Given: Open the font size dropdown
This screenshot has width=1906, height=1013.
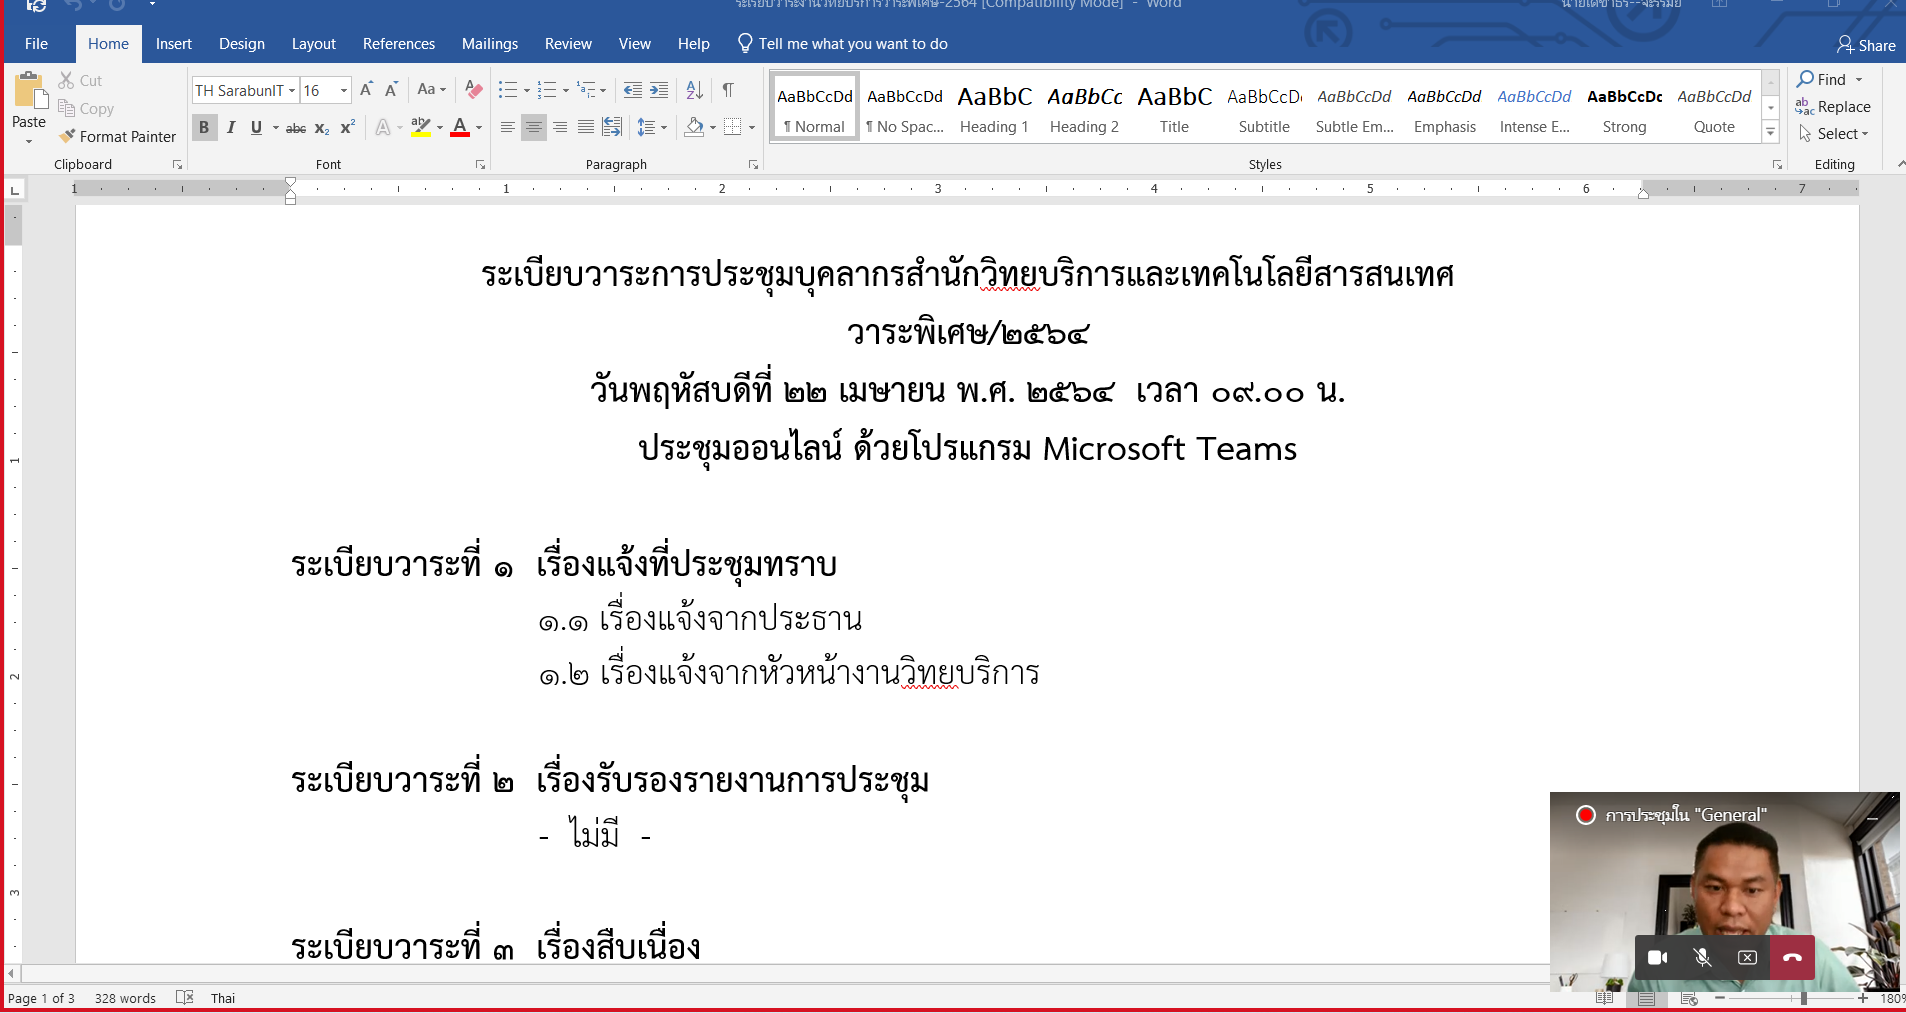Looking at the screenshot, I should click(x=344, y=91).
